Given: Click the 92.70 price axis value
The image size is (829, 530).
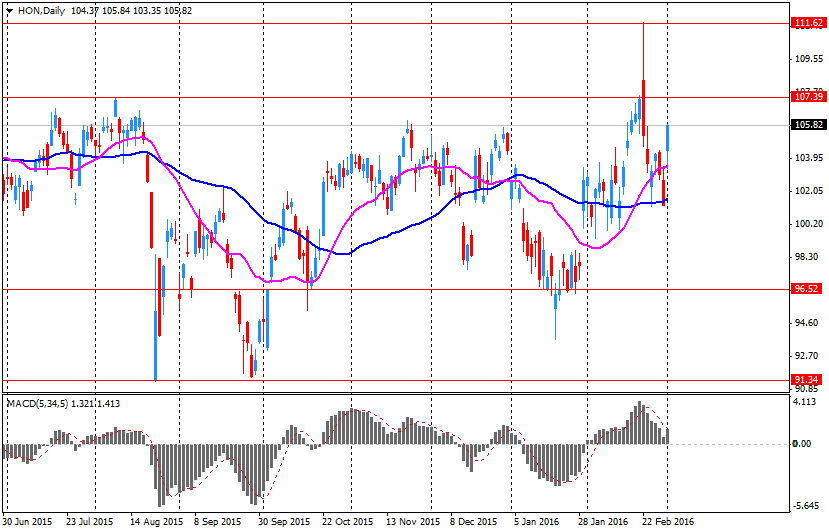Looking at the screenshot, I should pyautogui.click(x=806, y=355).
